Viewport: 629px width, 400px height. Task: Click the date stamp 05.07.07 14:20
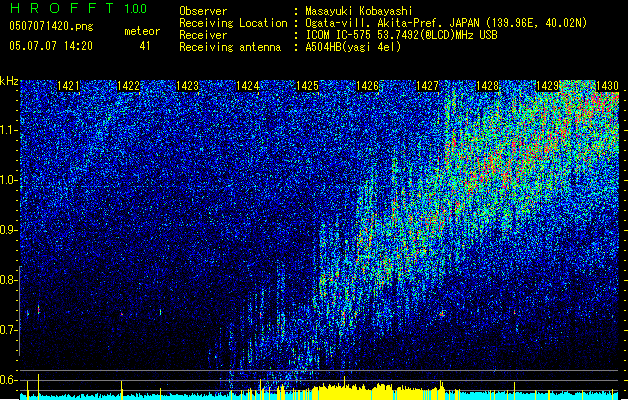(51, 46)
